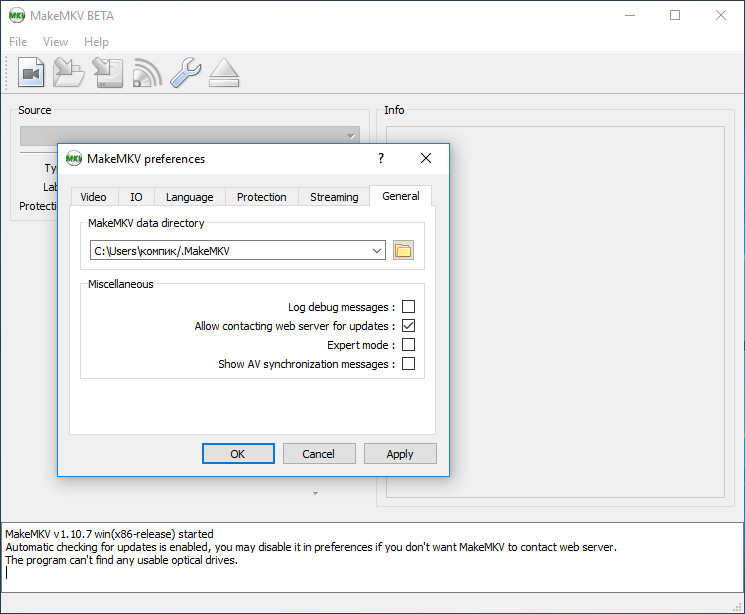Screen dimensions: 745x614
Task: Switch to the Streaming tab
Action: tap(334, 197)
